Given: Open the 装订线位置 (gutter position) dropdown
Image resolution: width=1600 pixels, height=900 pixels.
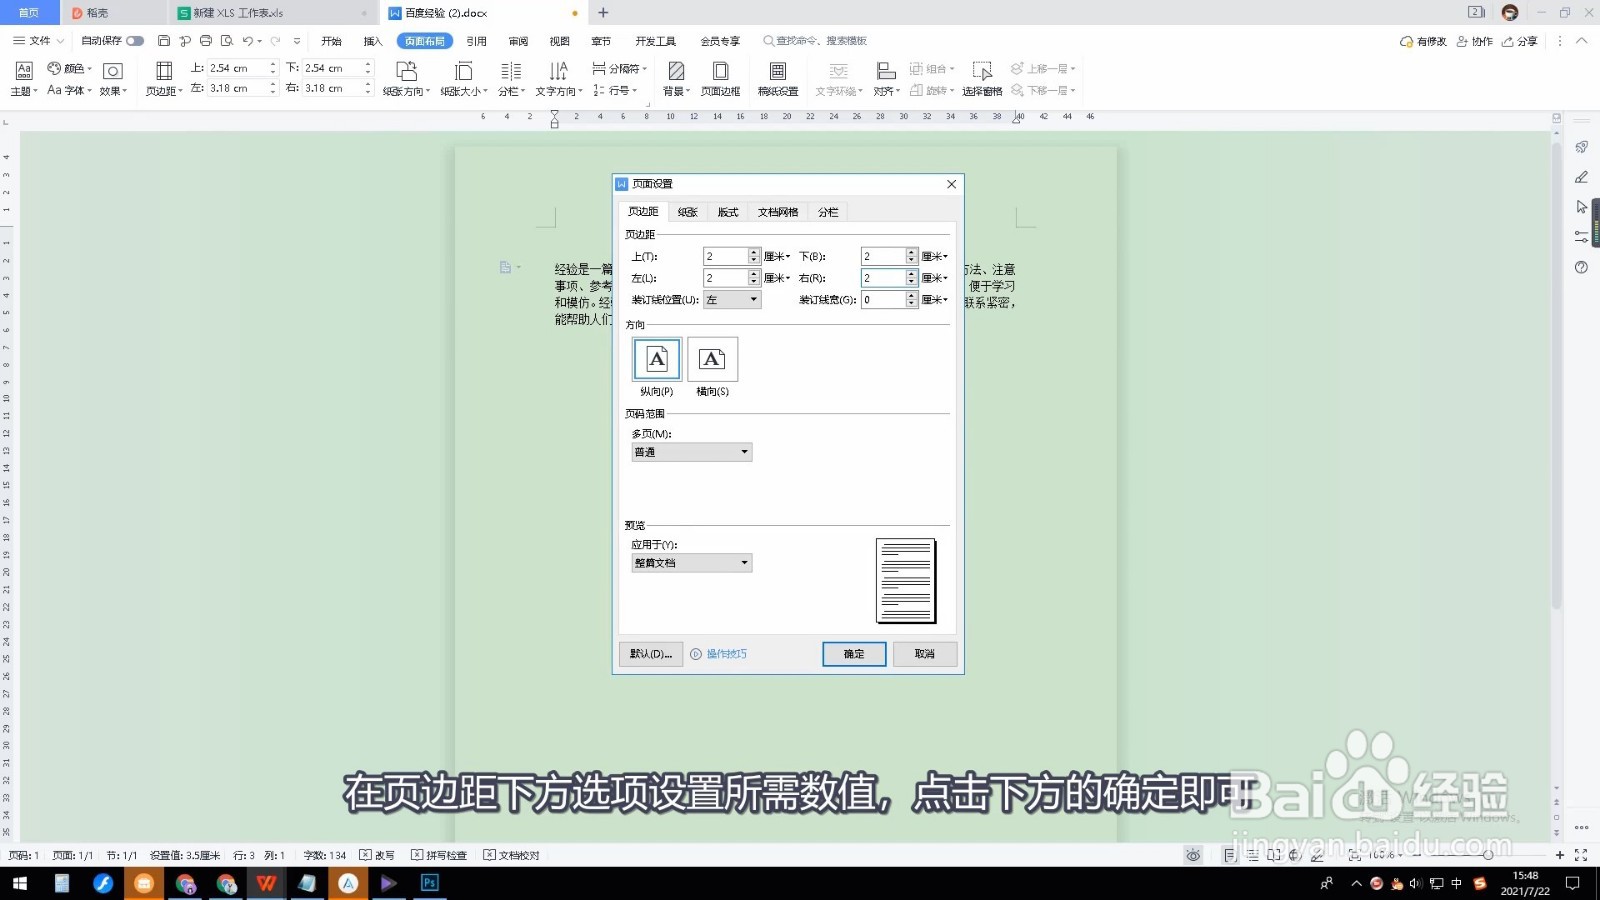Looking at the screenshot, I should pyautogui.click(x=731, y=299).
